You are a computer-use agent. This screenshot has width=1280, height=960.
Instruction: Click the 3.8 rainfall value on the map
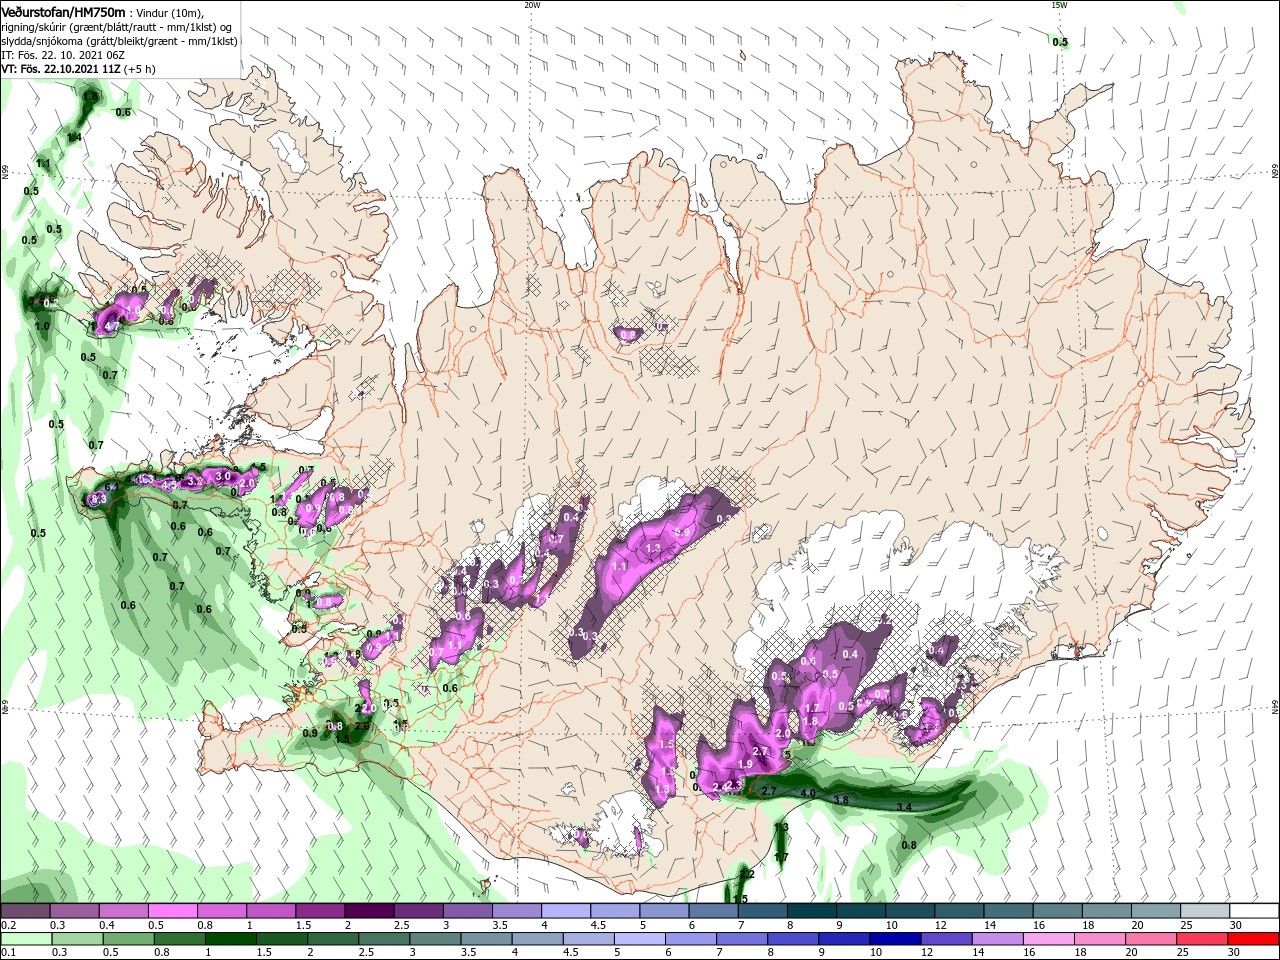[840, 800]
